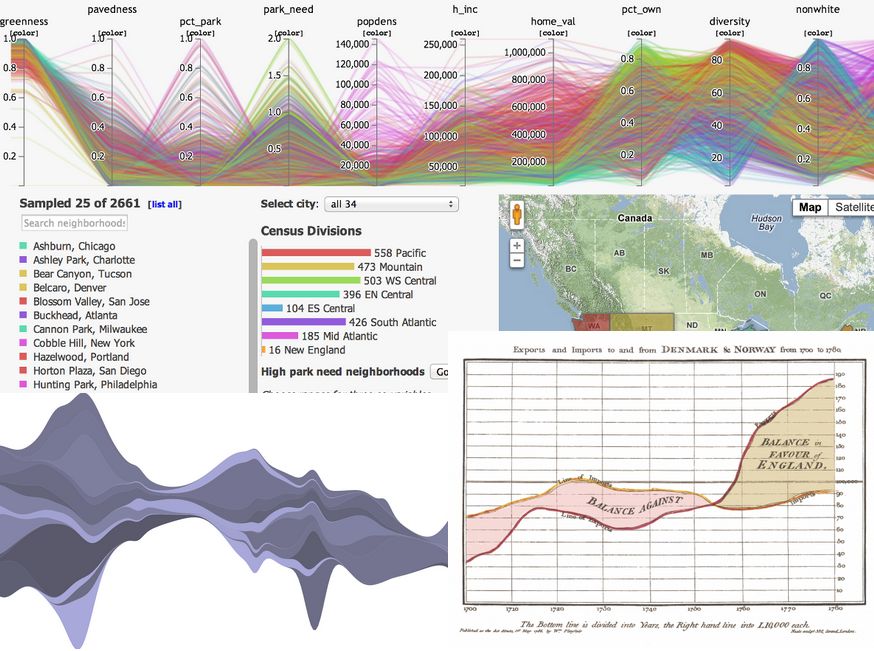Select the pink Mid Atlantic division bar

click(x=280, y=336)
